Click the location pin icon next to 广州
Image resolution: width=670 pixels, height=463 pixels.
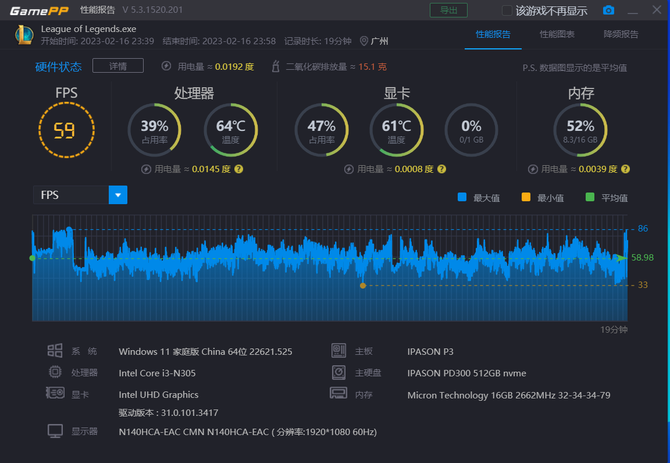(x=364, y=41)
